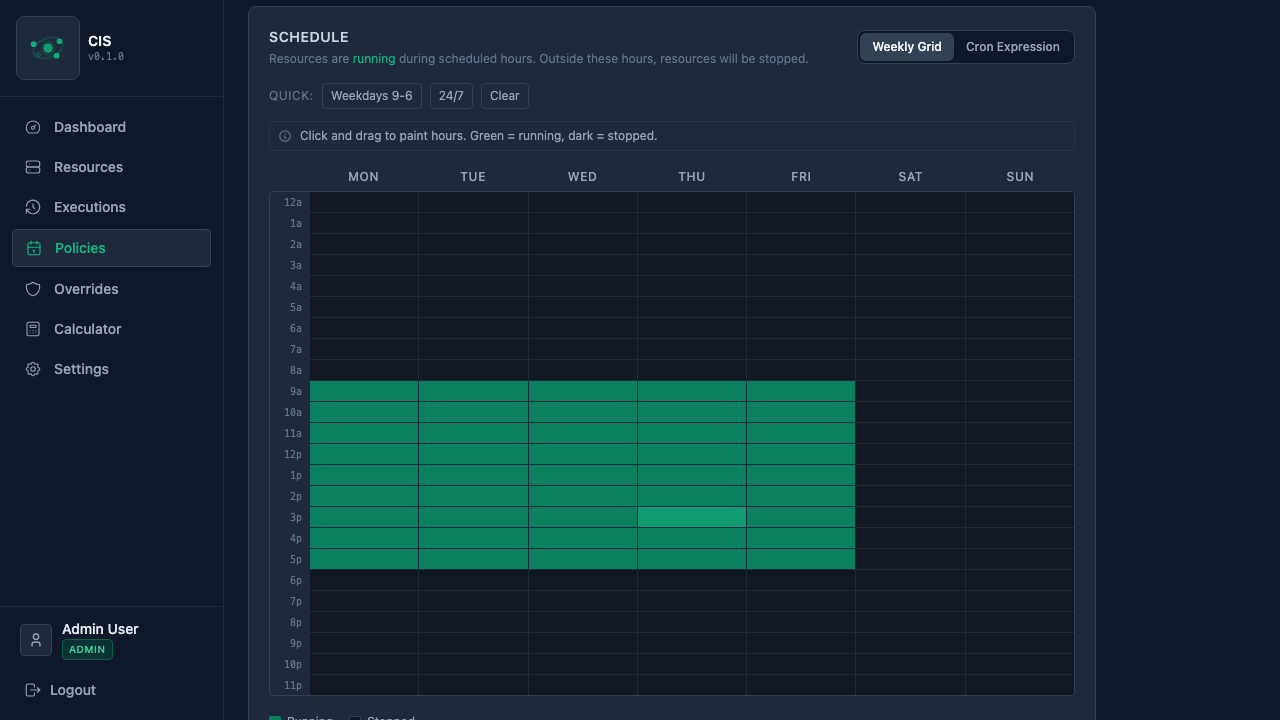This screenshot has height=720, width=1280.
Task: Click the MON column header
Action: (364, 177)
